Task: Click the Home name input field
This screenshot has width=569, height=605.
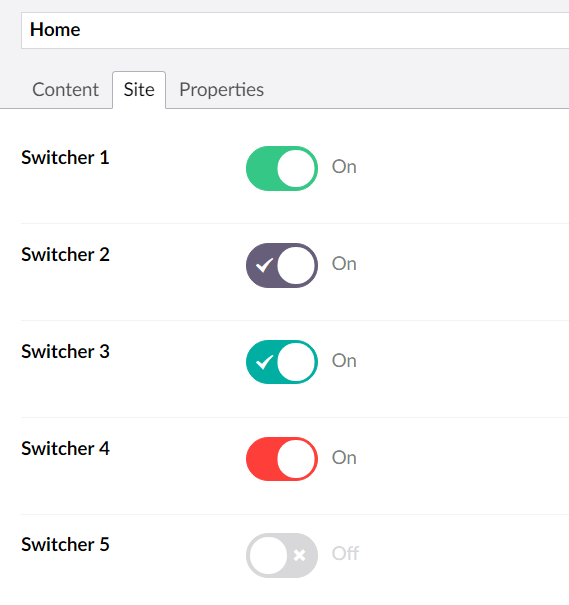Action: 295,30
